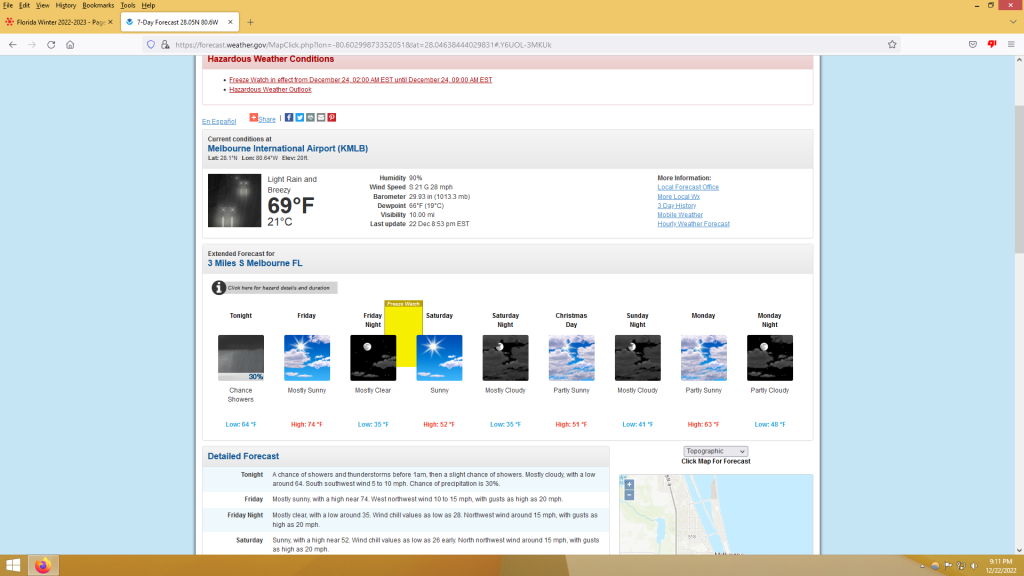Zoom out on the forecast map

click(629, 495)
